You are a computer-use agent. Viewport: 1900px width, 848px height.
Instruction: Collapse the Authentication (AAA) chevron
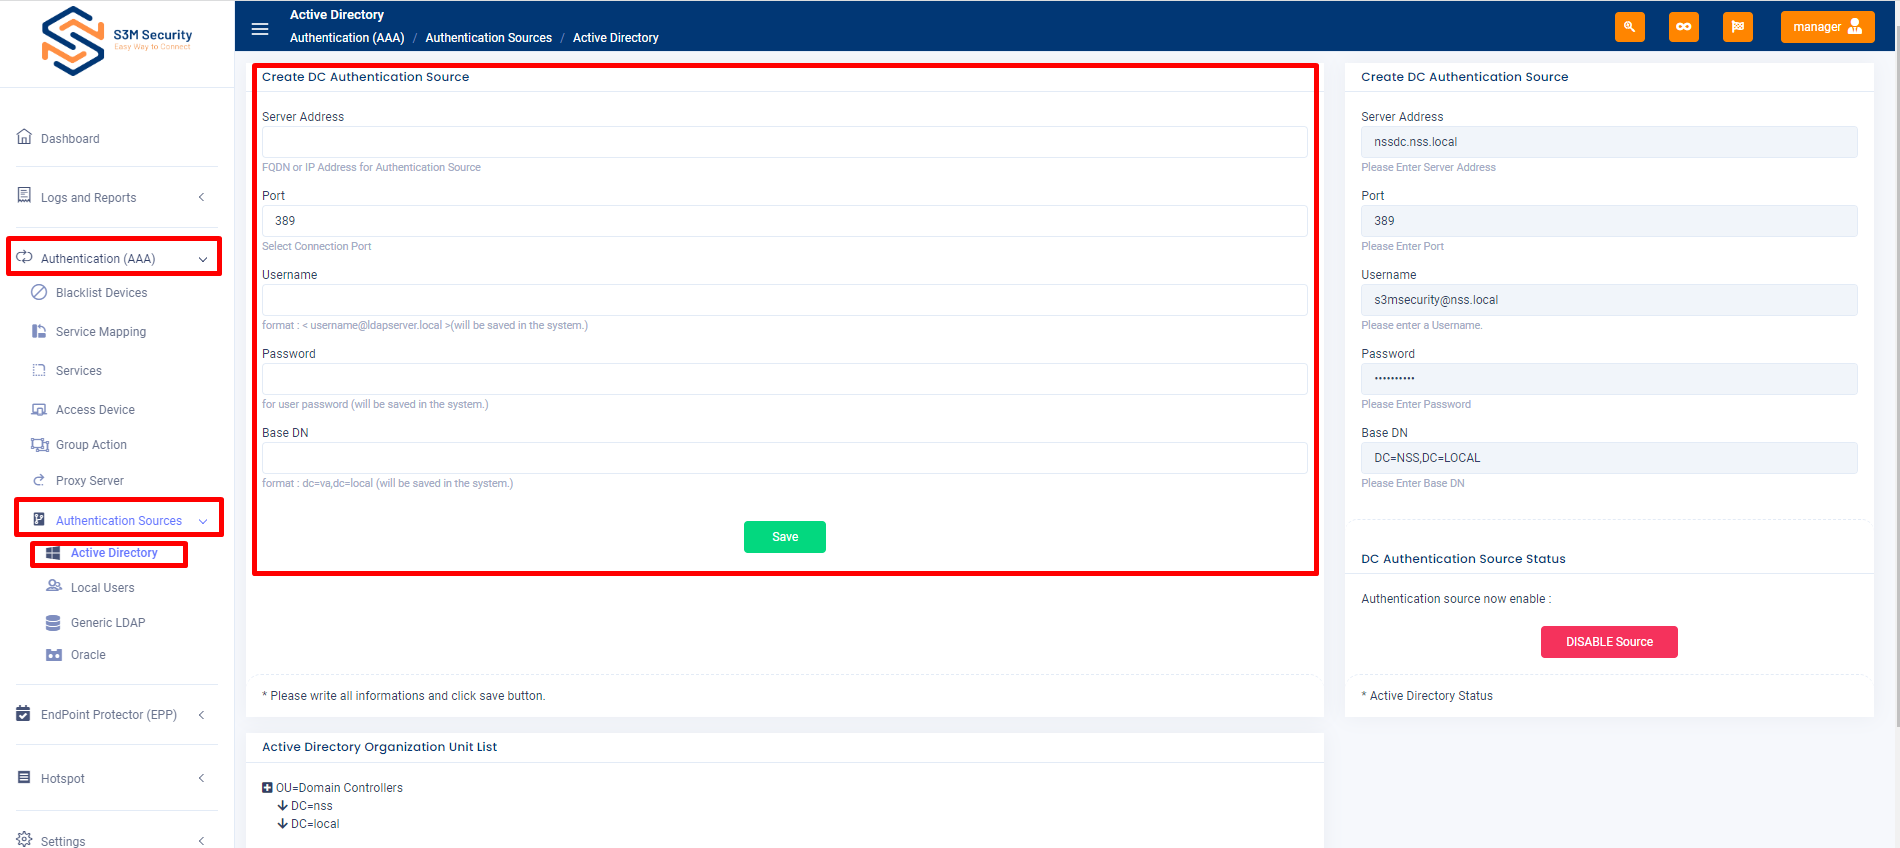(x=203, y=259)
